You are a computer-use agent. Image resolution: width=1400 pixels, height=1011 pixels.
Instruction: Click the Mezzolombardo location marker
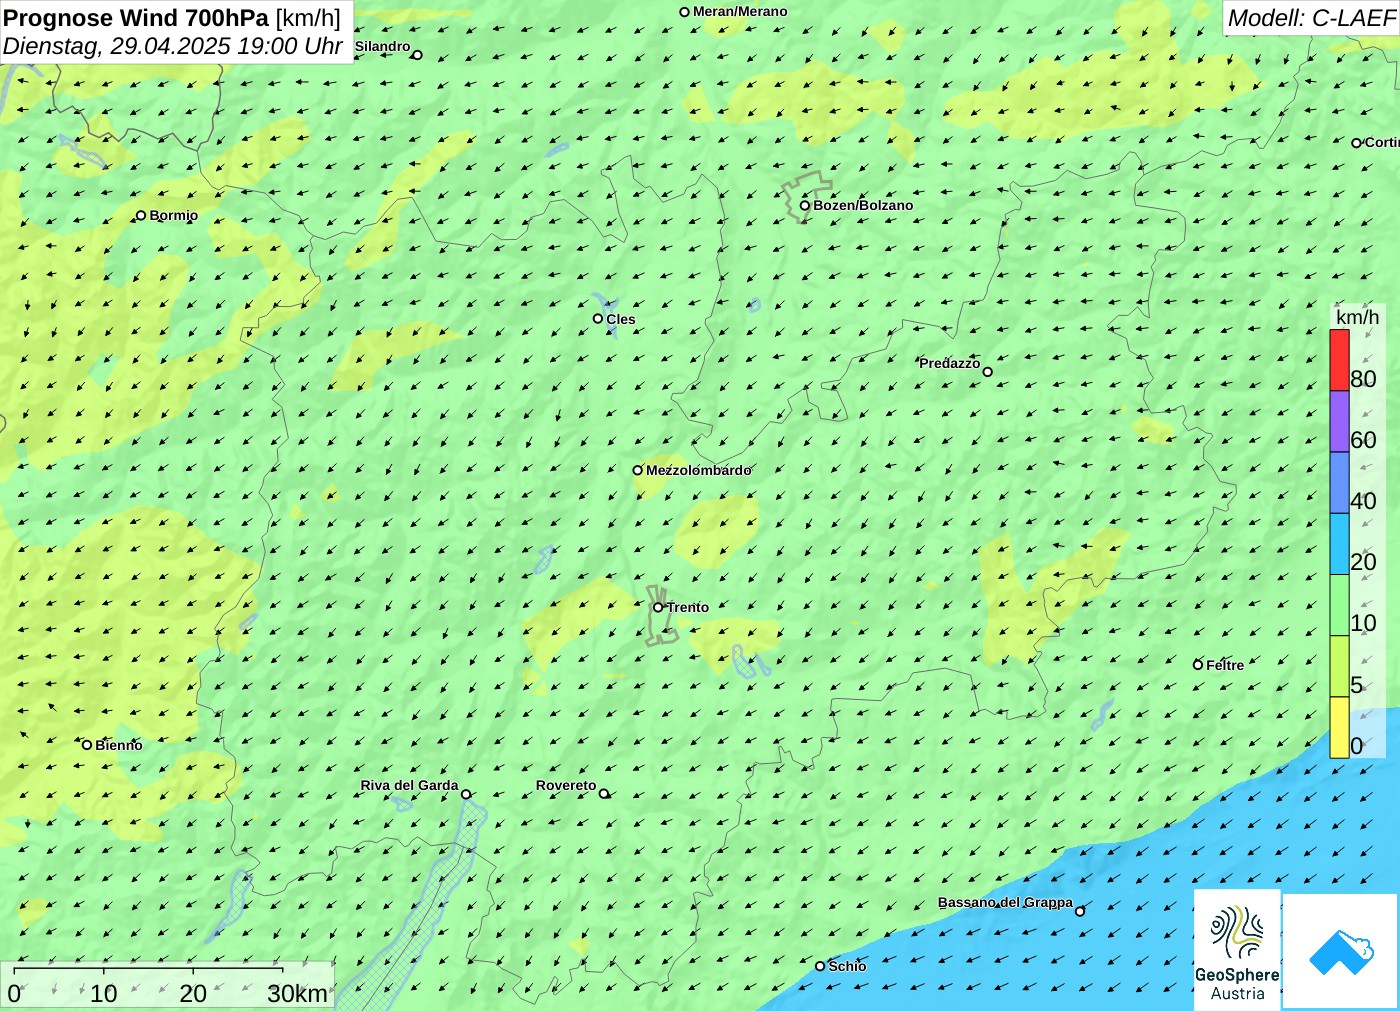[x=637, y=470]
